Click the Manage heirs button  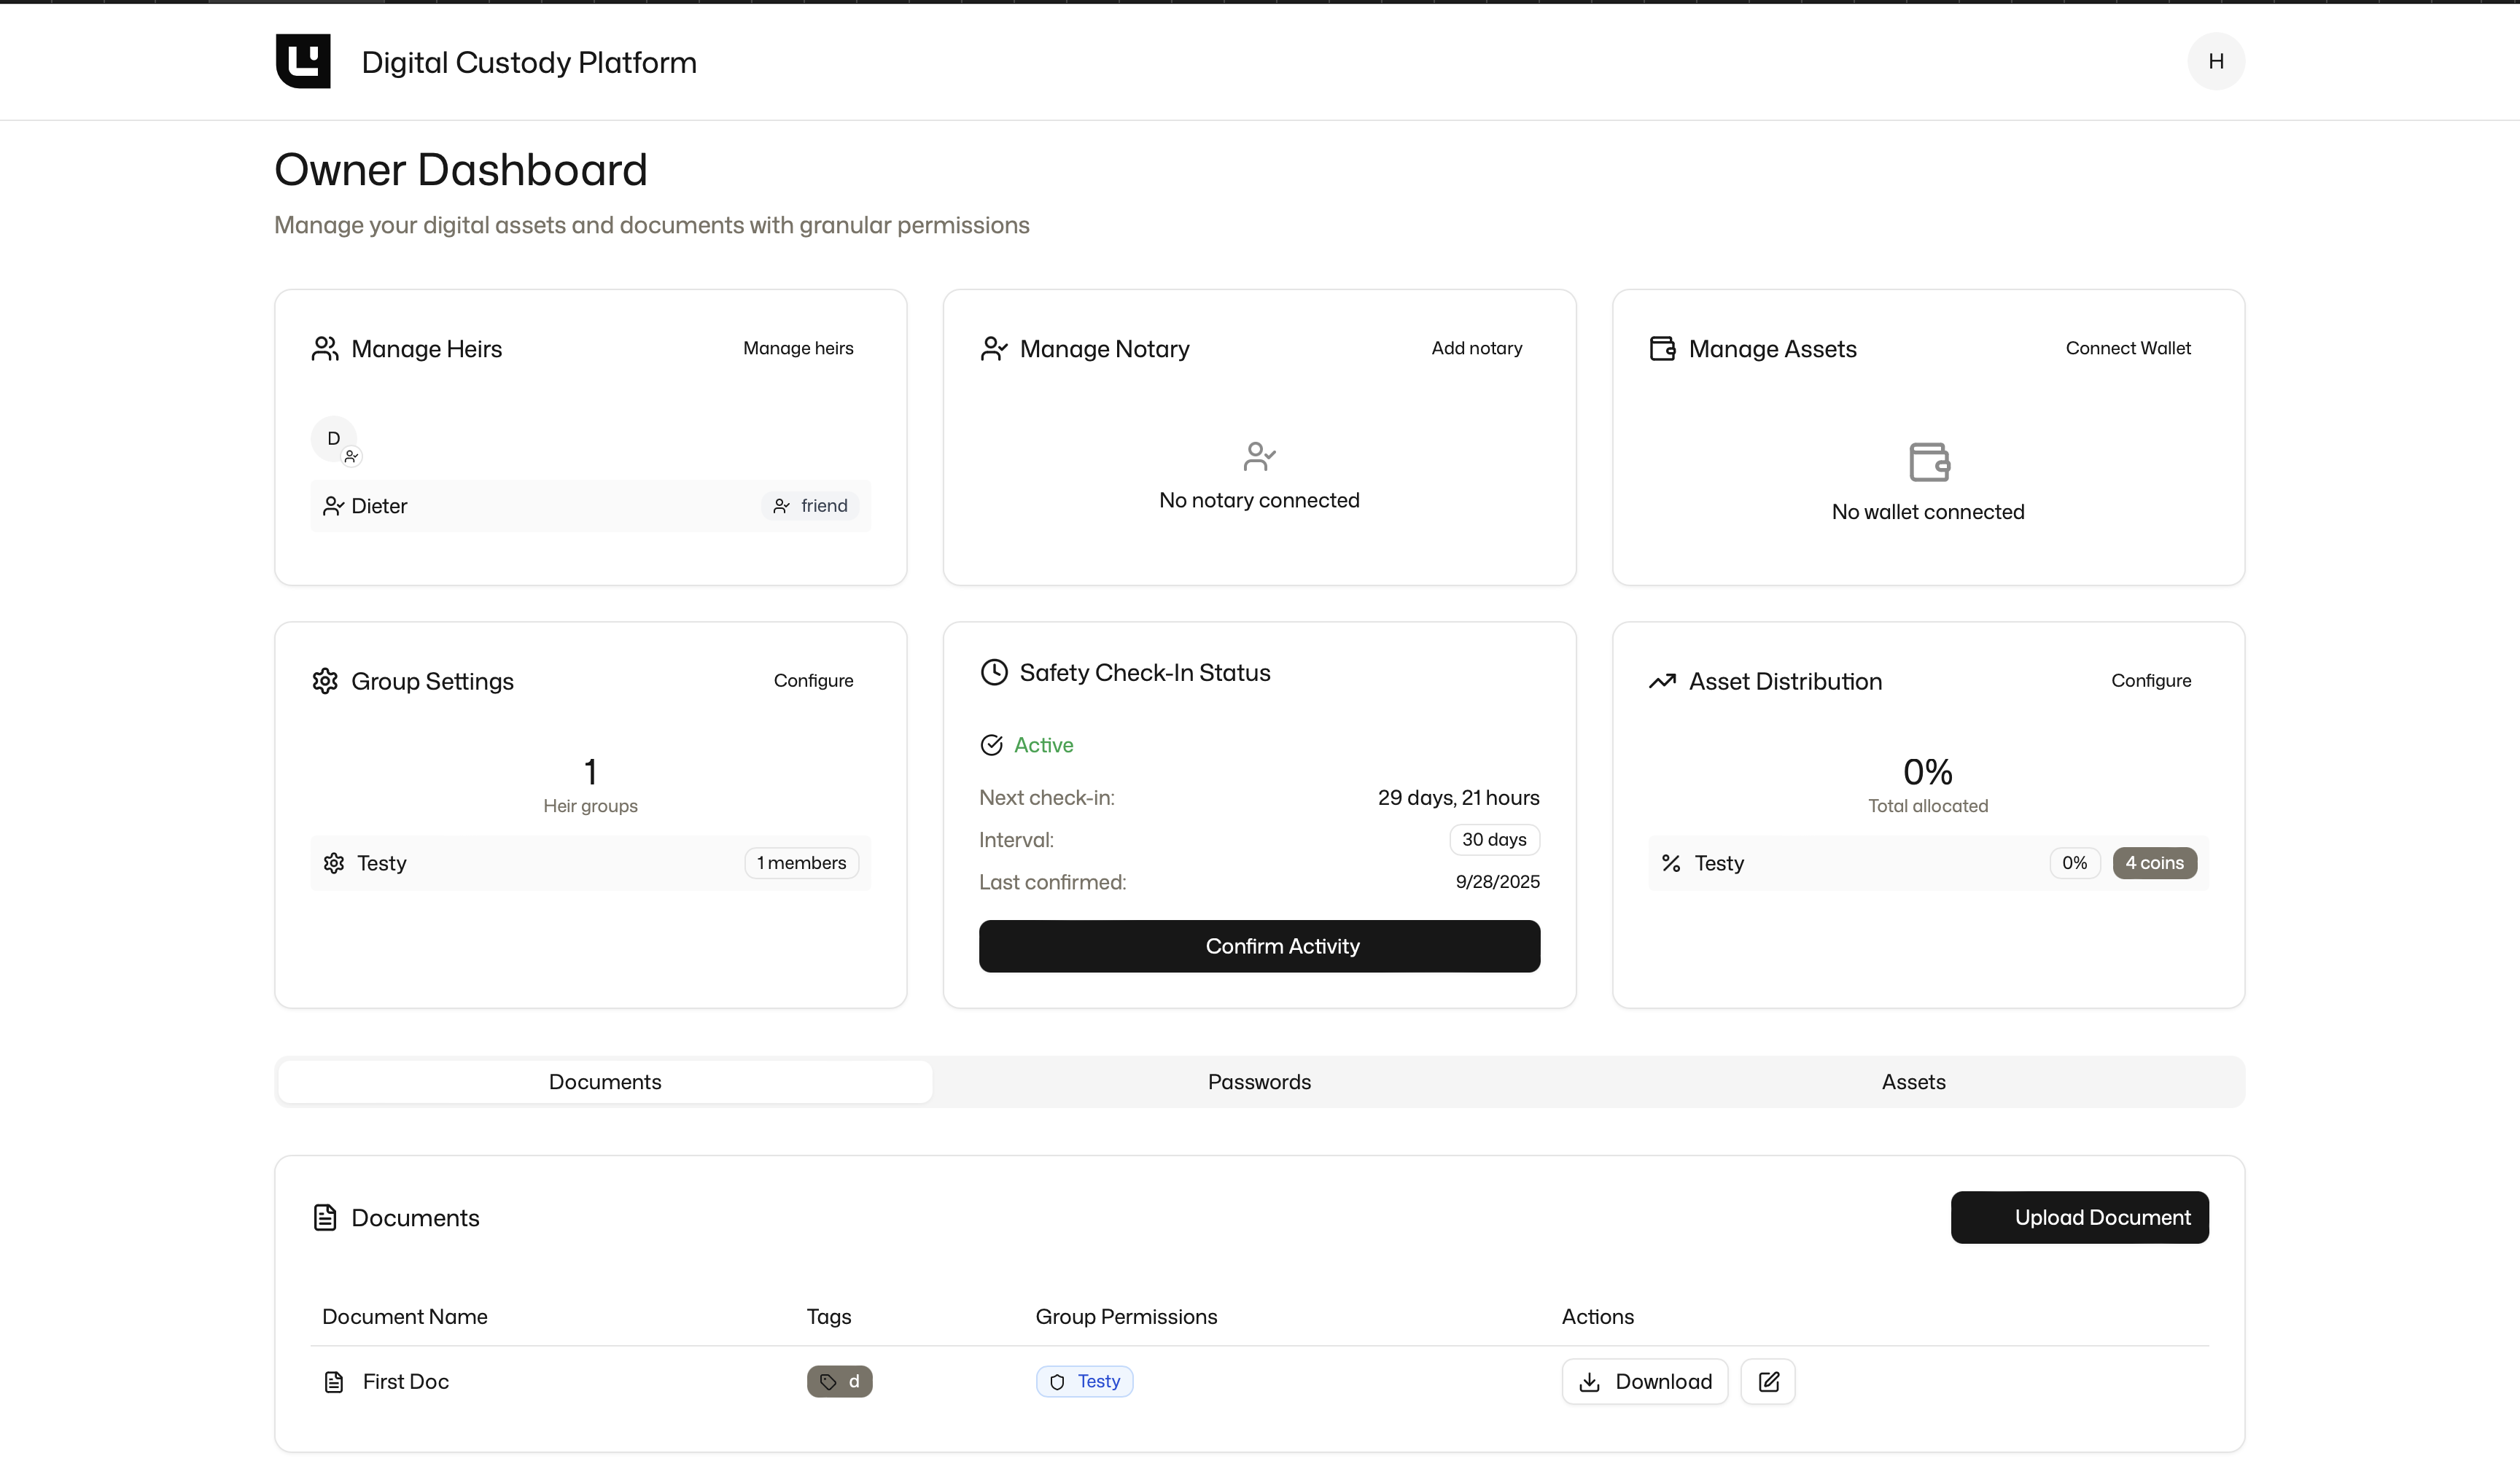coord(798,348)
